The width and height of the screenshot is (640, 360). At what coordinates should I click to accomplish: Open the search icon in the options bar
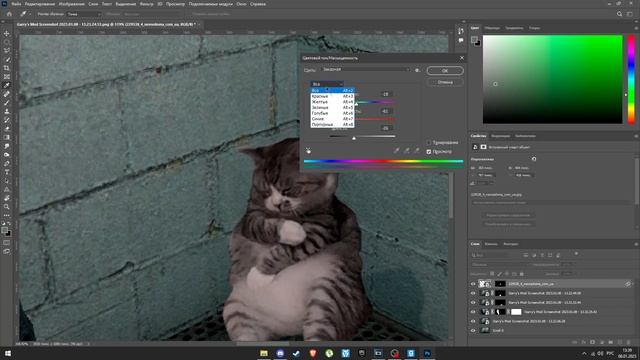click(x=619, y=14)
